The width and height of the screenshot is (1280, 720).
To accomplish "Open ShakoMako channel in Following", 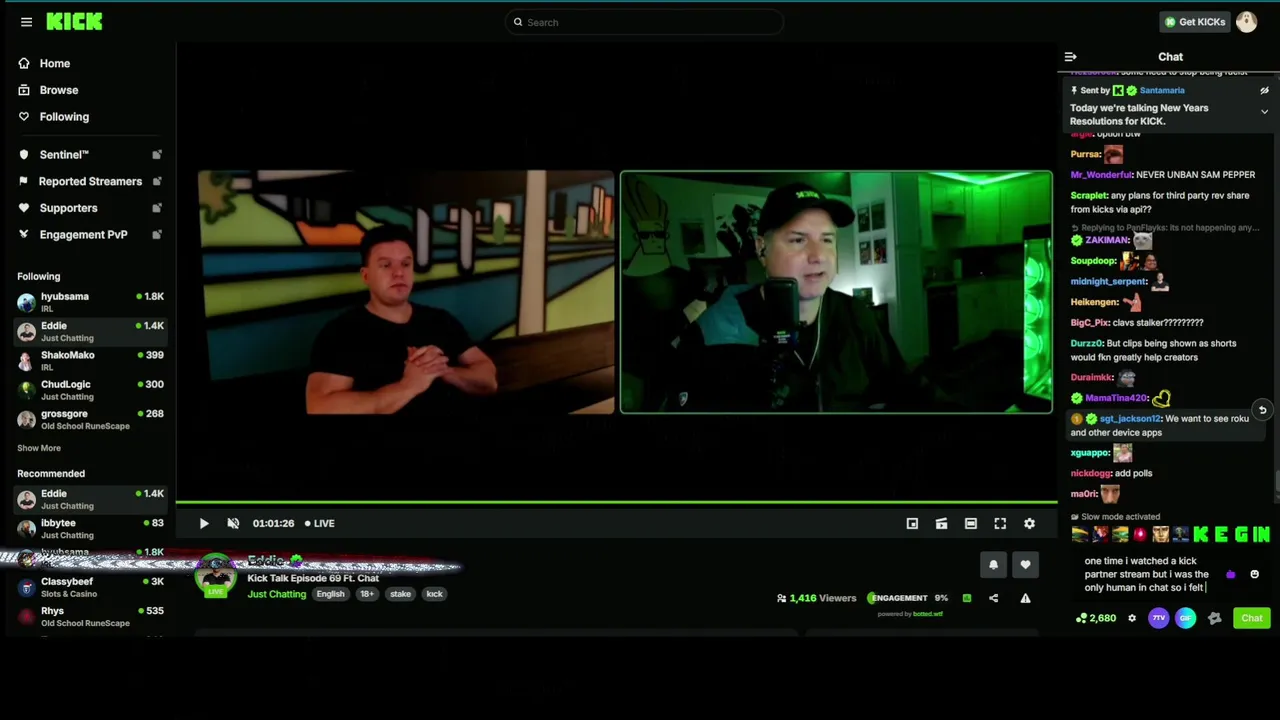I will pos(90,361).
